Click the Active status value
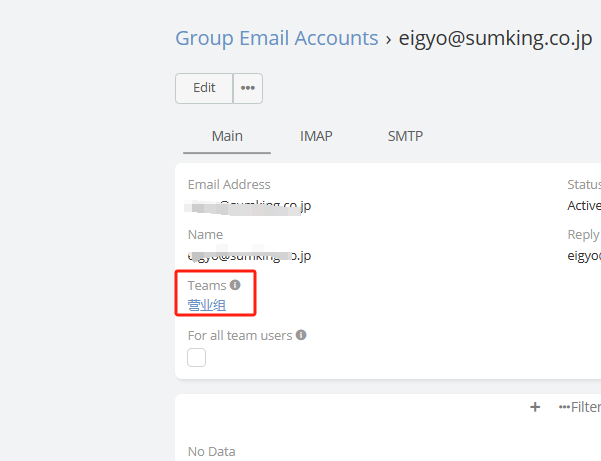The width and height of the screenshot is (601, 461). [583, 205]
